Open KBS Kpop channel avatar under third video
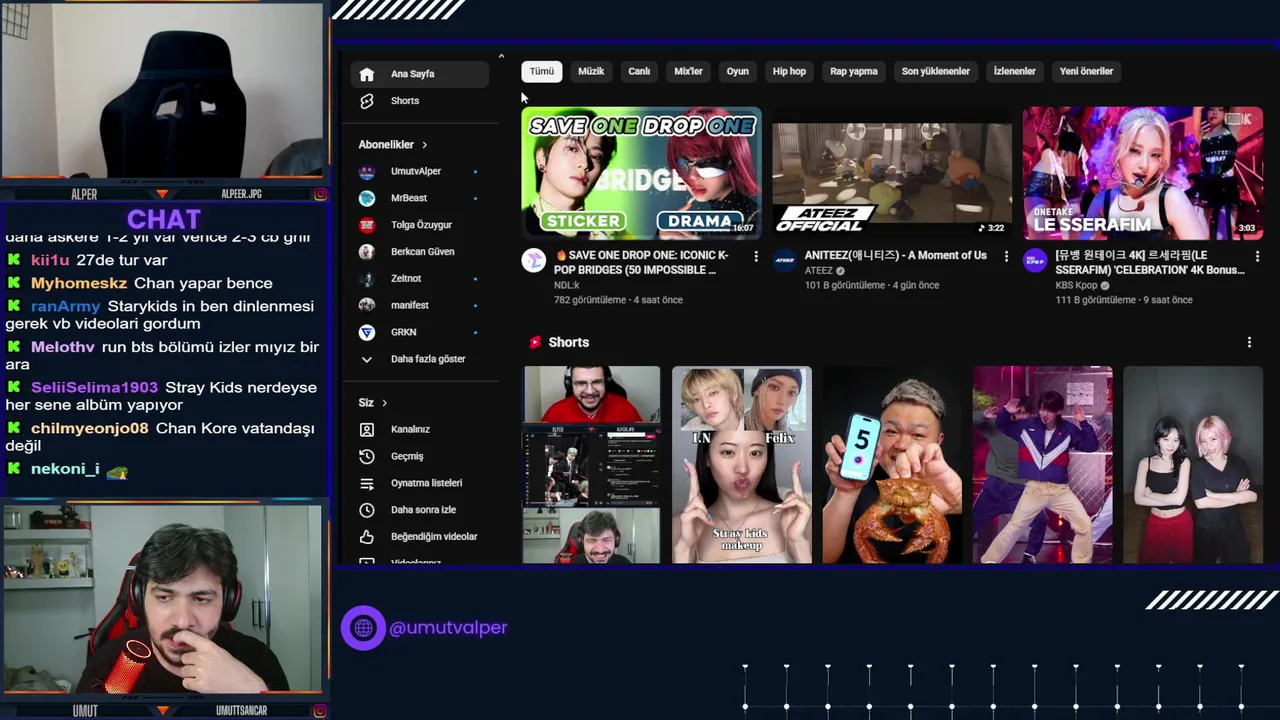This screenshot has width=1280, height=720. click(1034, 261)
